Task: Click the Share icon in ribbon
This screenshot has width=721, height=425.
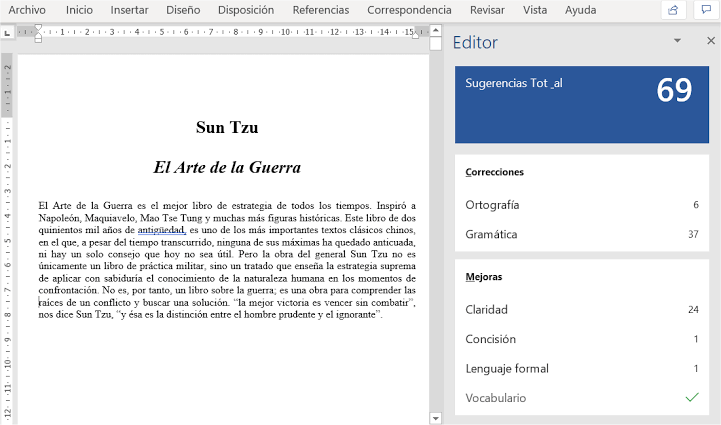Action: tap(673, 10)
